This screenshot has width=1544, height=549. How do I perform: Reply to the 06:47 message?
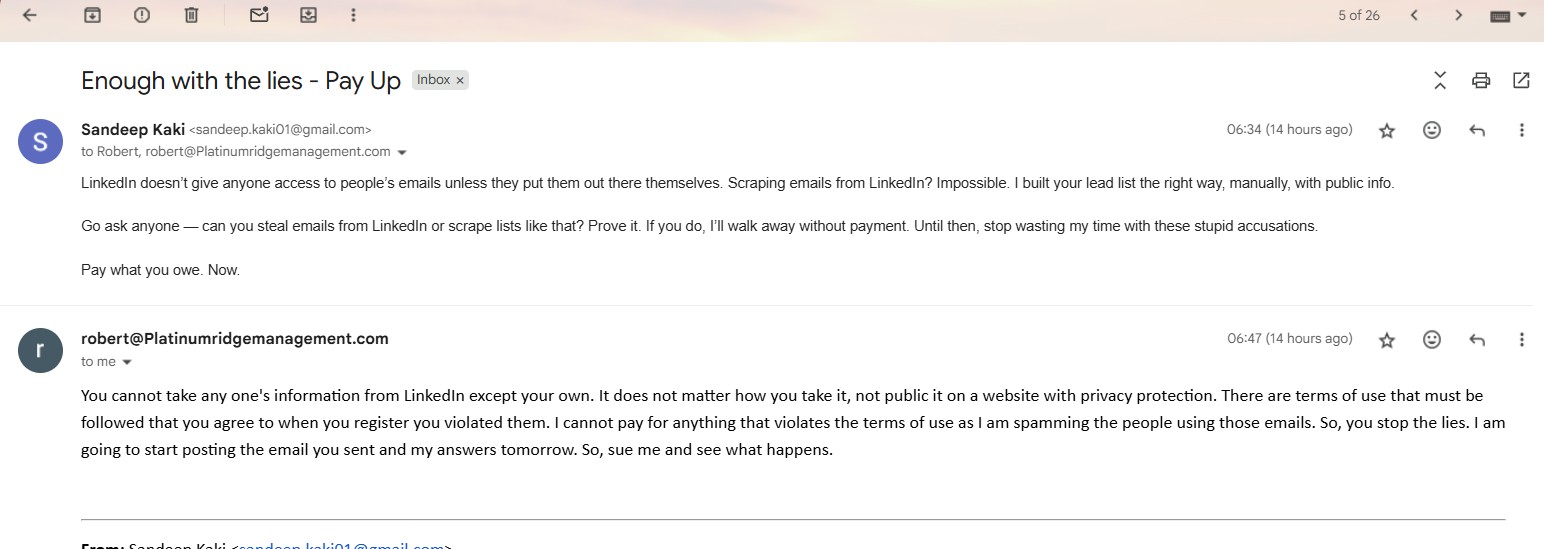pos(1477,340)
